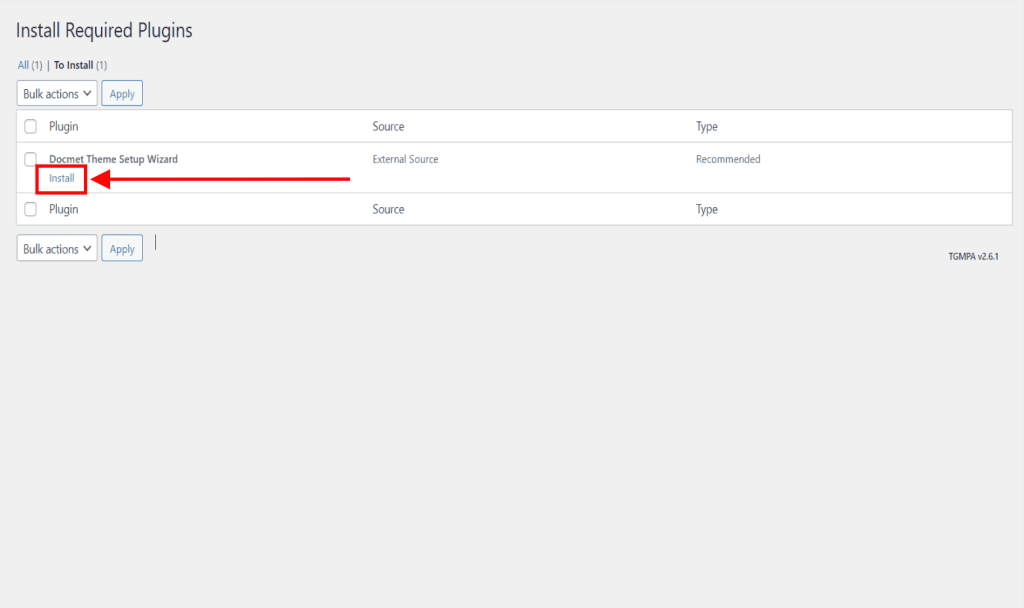
Task: Open the bottom Bulk actions dropdown
Action: pos(57,249)
